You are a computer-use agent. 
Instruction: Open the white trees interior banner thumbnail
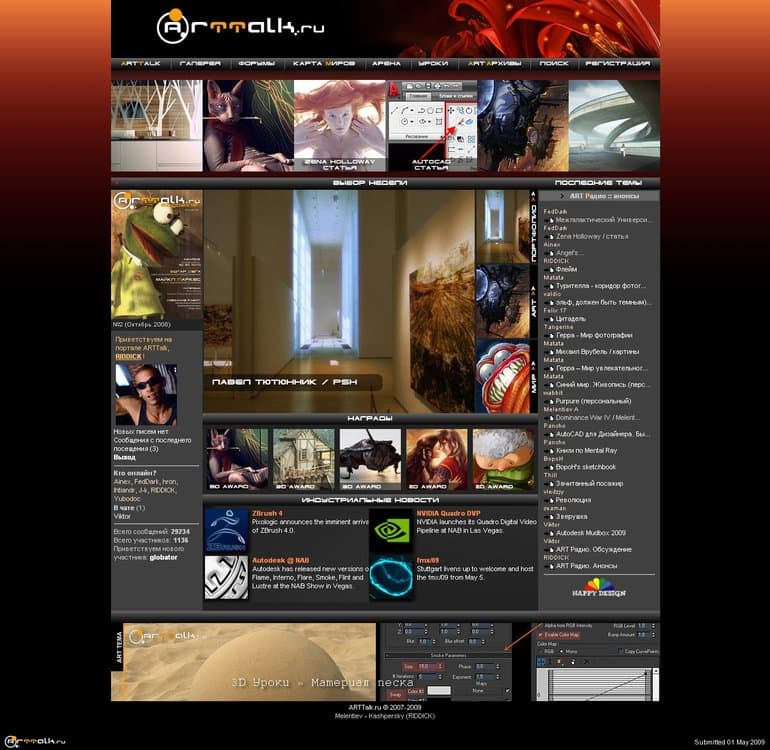pos(157,125)
